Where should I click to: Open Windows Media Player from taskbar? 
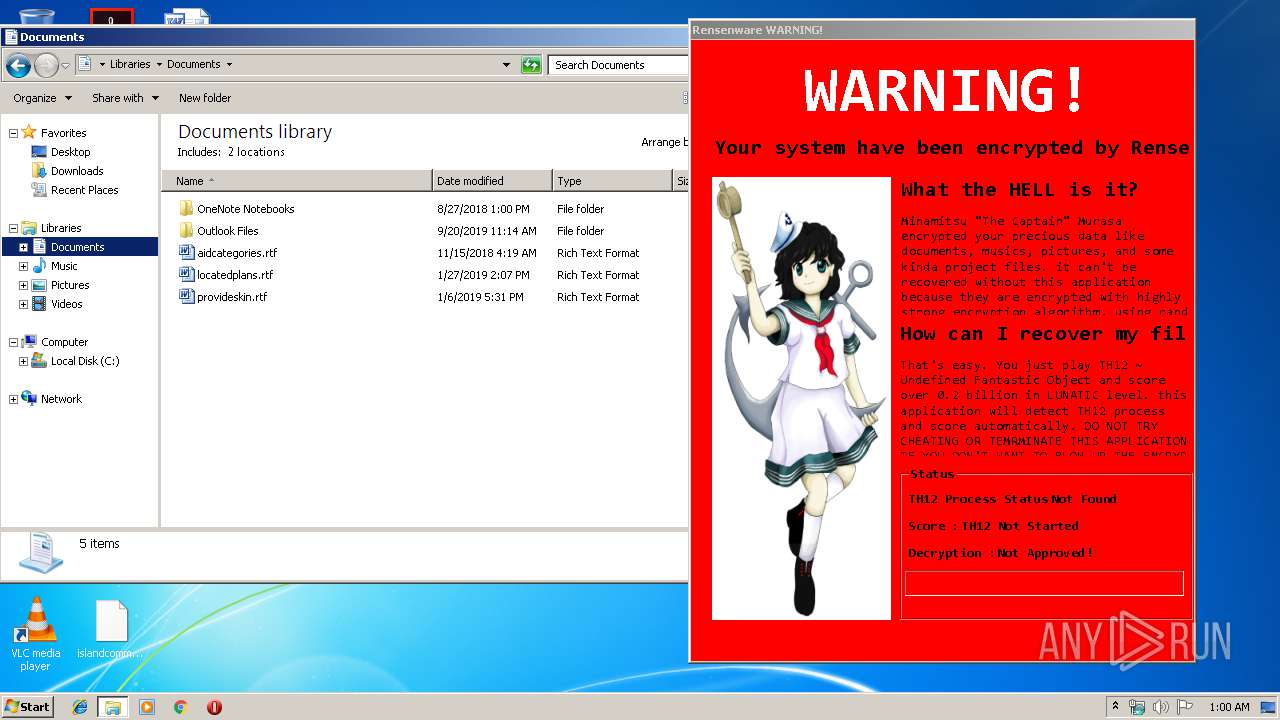147,707
